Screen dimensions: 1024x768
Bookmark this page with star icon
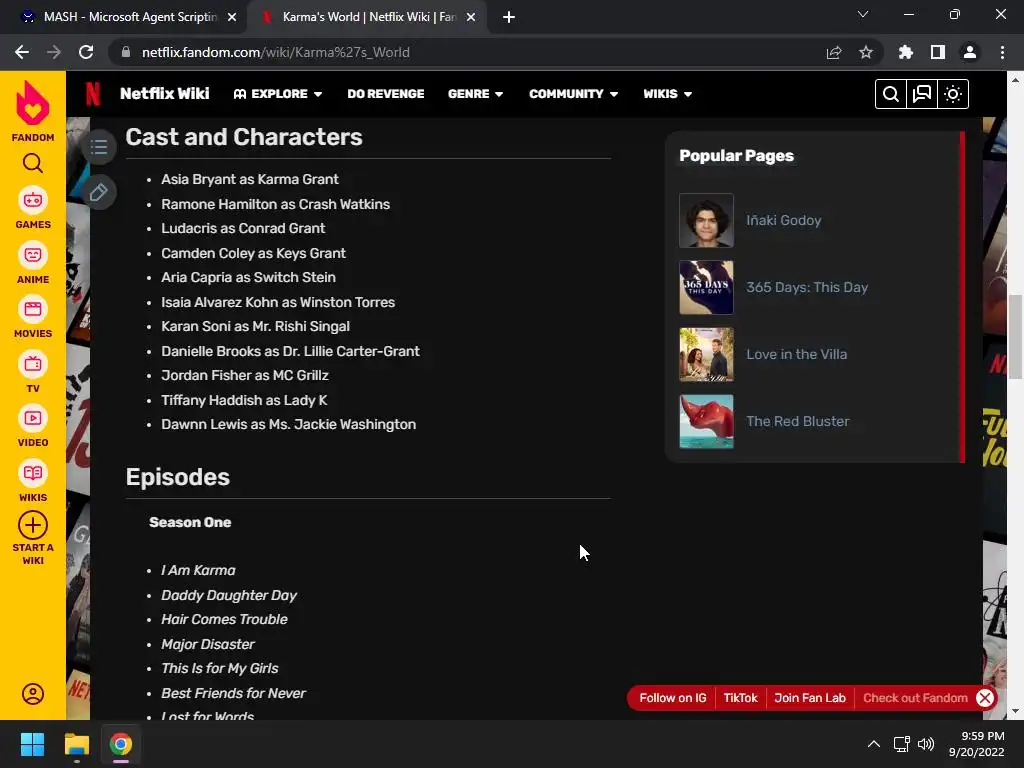point(865,52)
